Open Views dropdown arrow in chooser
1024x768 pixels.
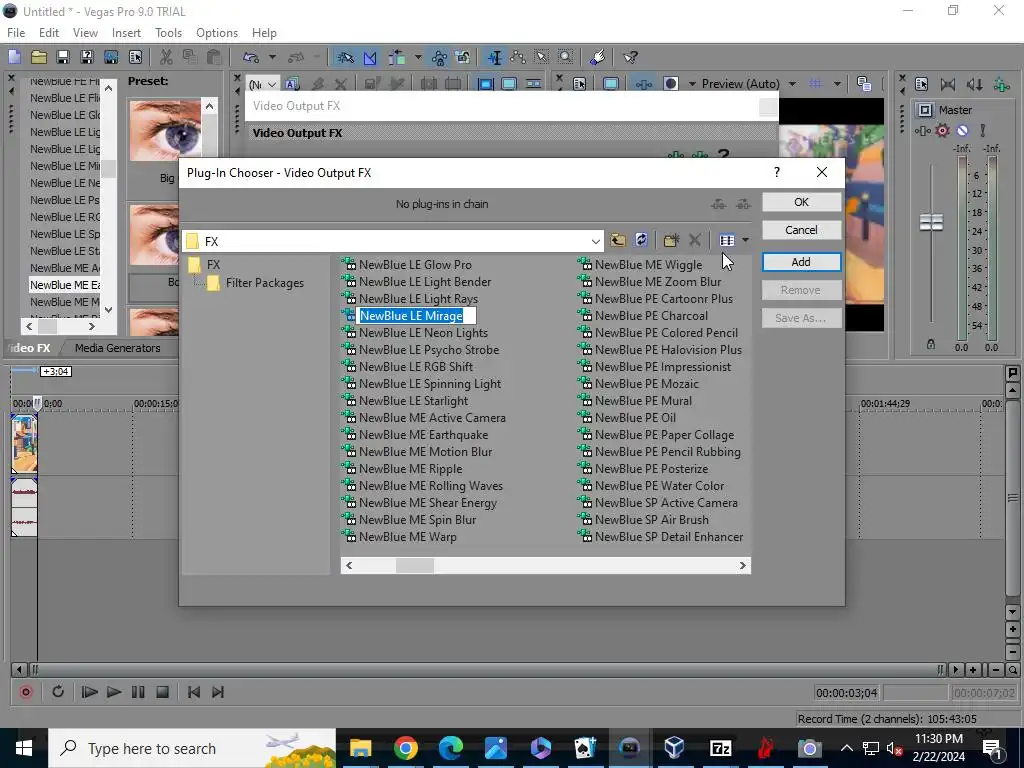[745, 240]
